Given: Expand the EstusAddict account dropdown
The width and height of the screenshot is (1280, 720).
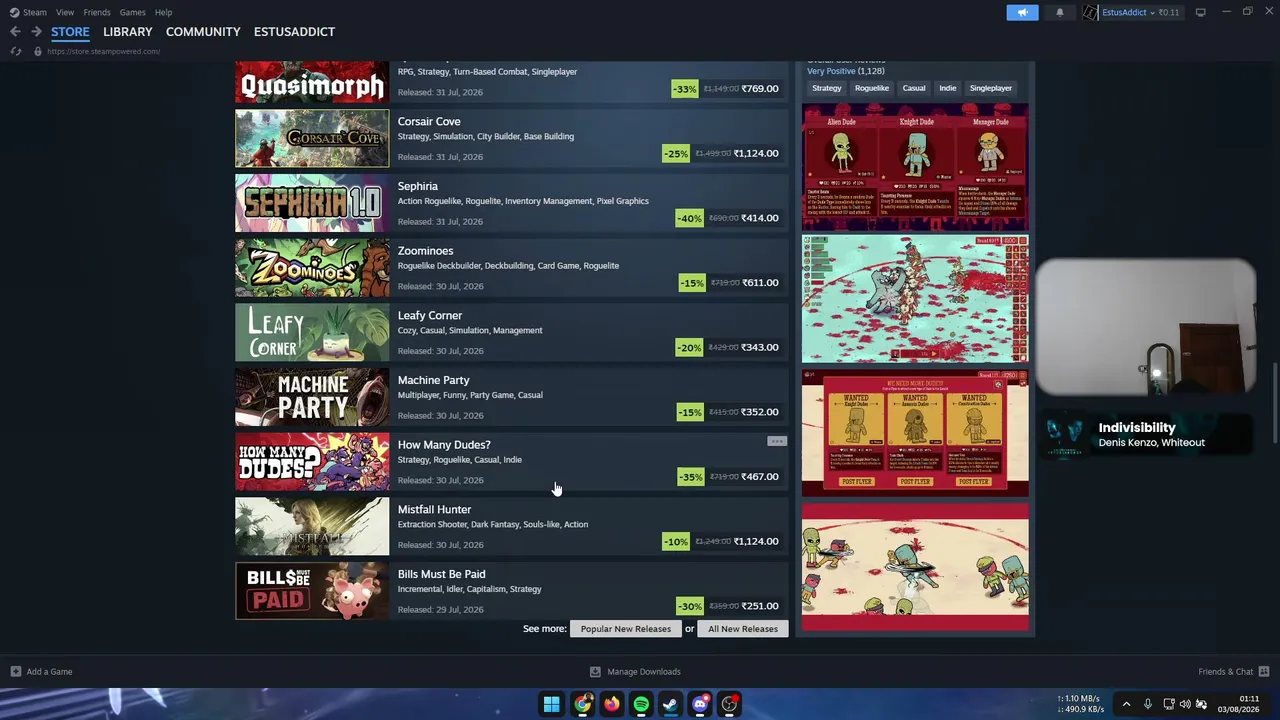Looking at the screenshot, I should click(1152, 13).
